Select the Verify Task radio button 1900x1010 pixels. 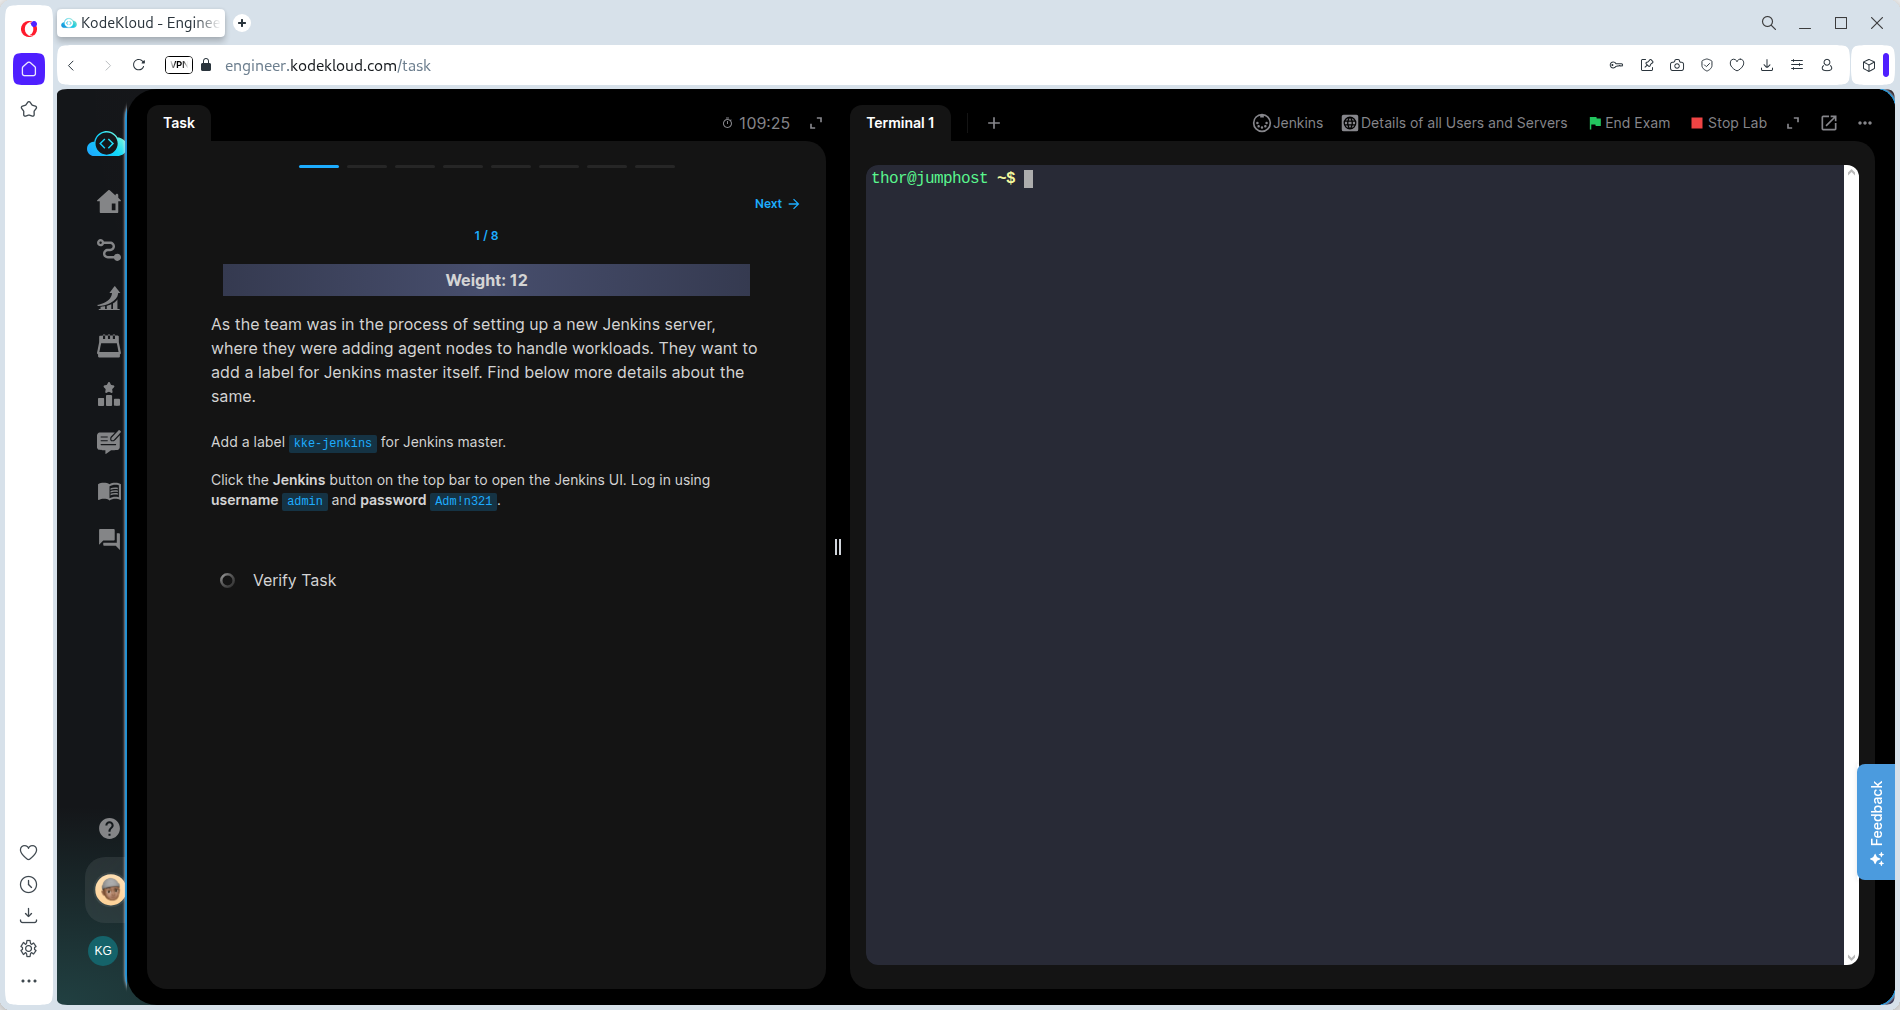(x=228, y=580)
